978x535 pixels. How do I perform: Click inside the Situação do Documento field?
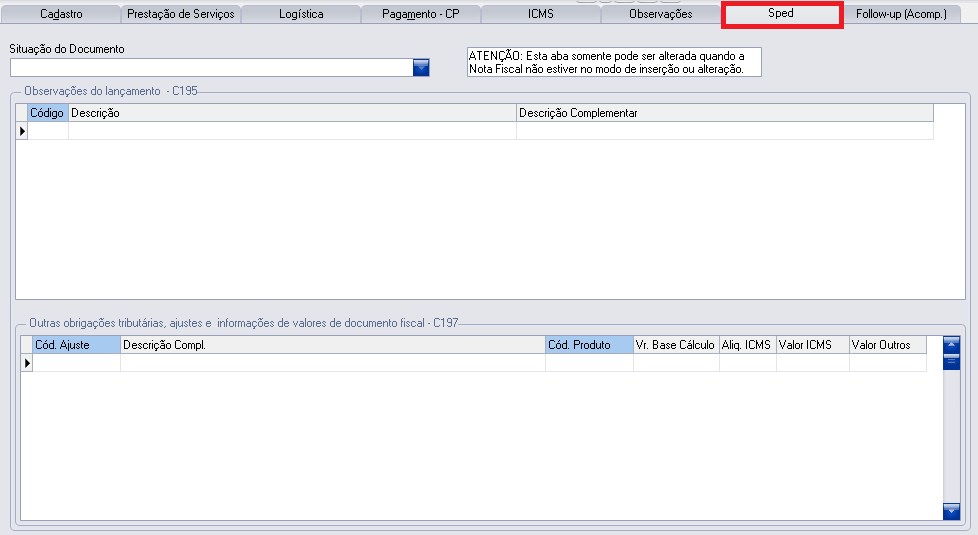[210, 67]
